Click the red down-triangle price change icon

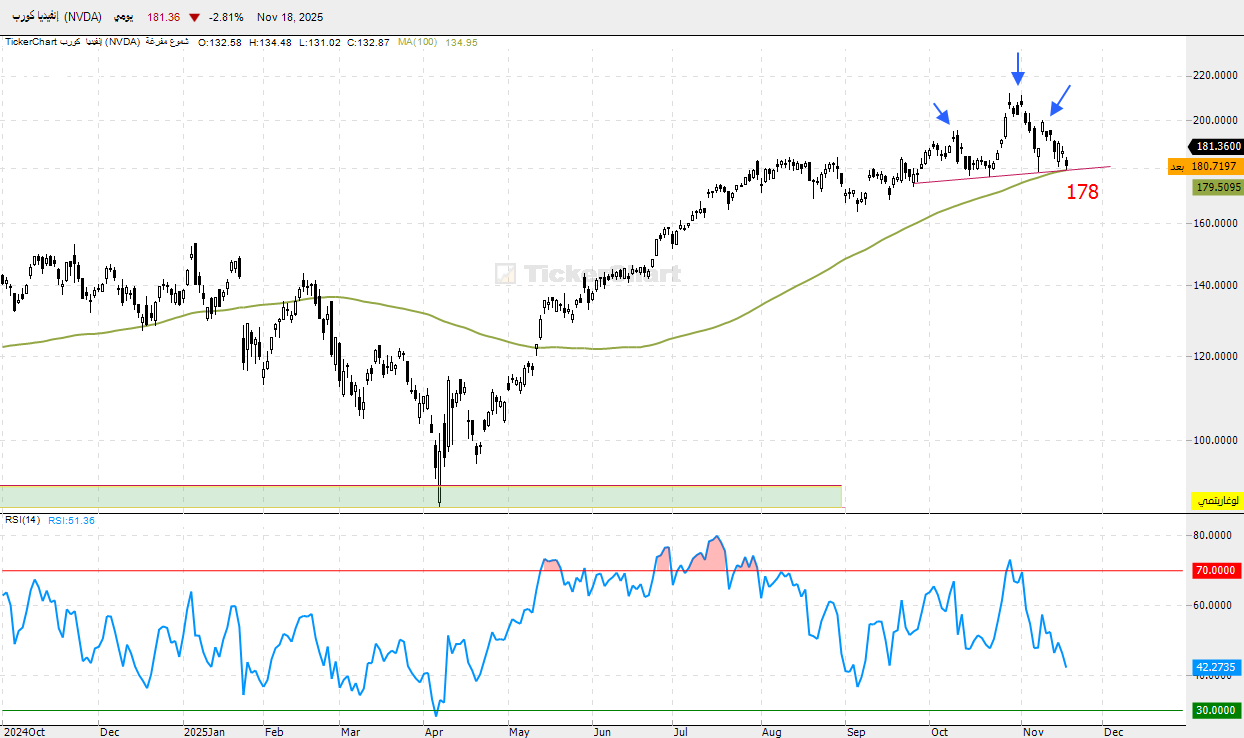pyautogui.click(x=193, y=18)
